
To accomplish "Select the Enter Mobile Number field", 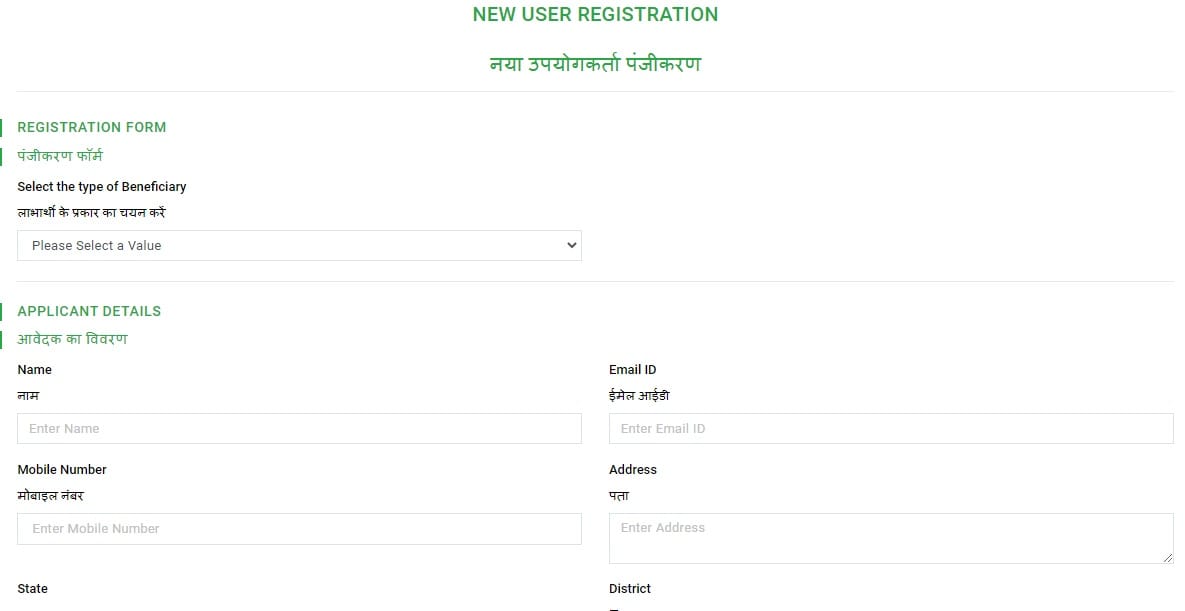I will 299,528.
